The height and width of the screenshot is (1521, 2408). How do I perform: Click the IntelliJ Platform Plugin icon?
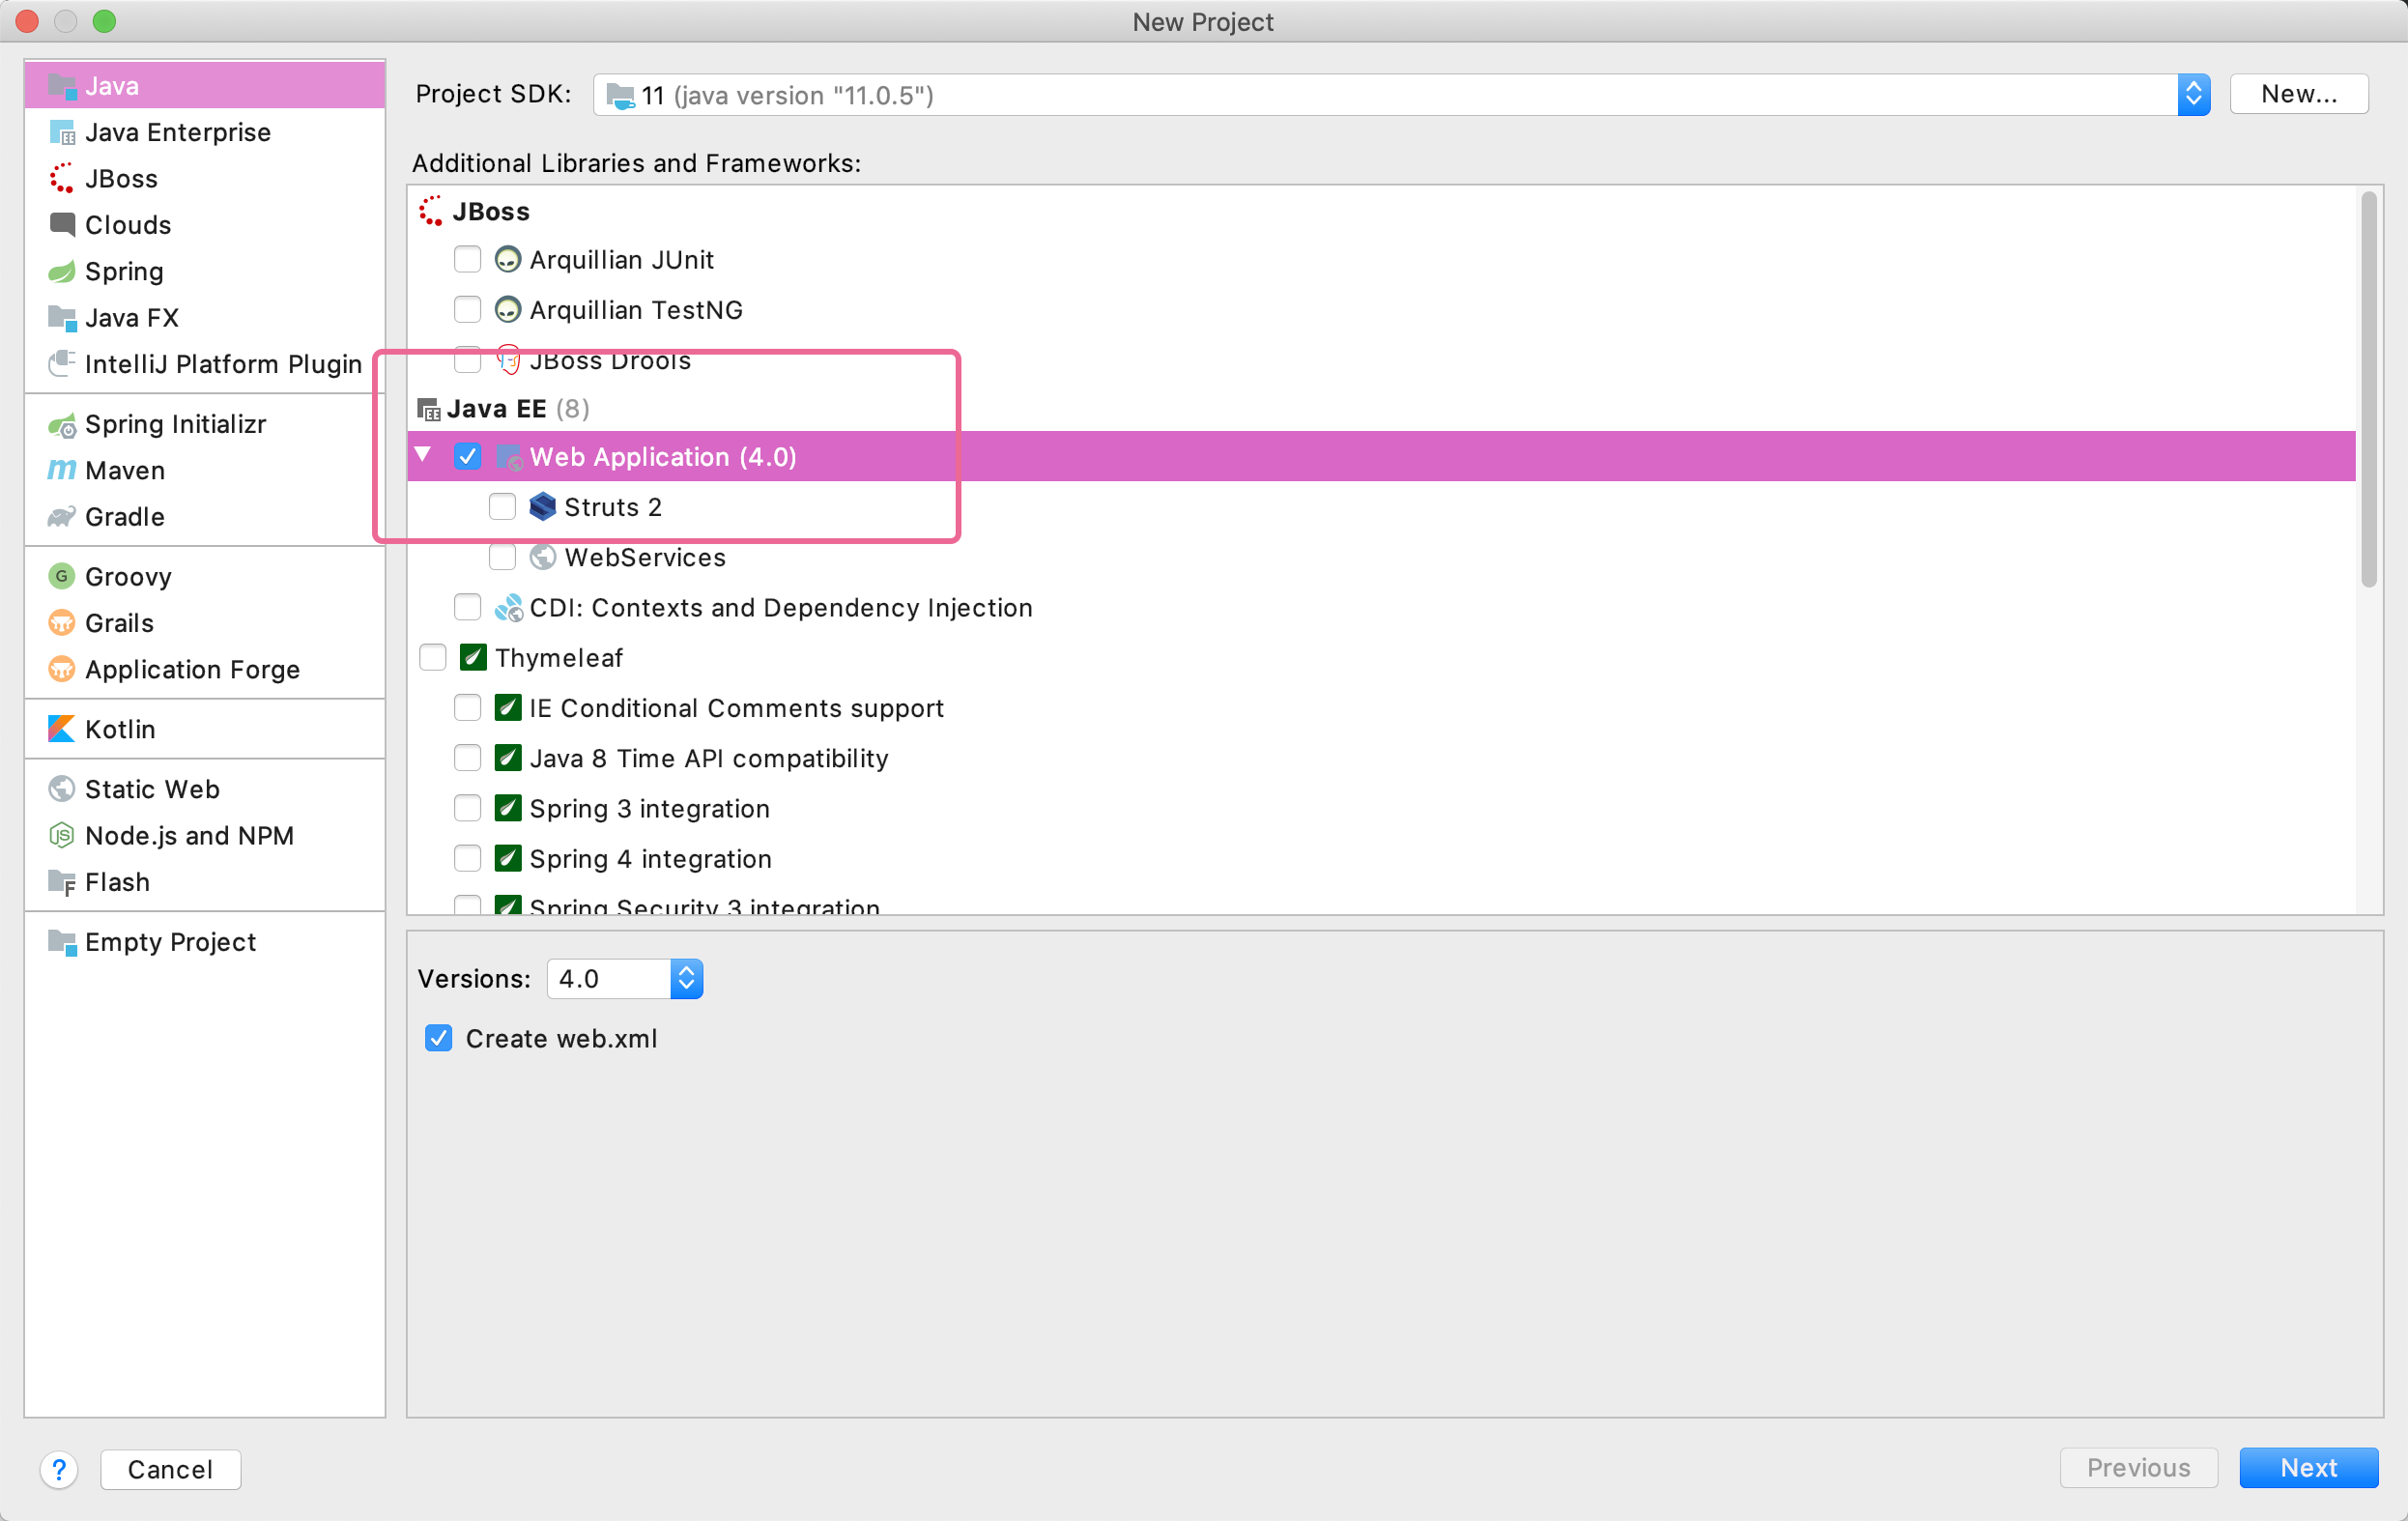62,363
